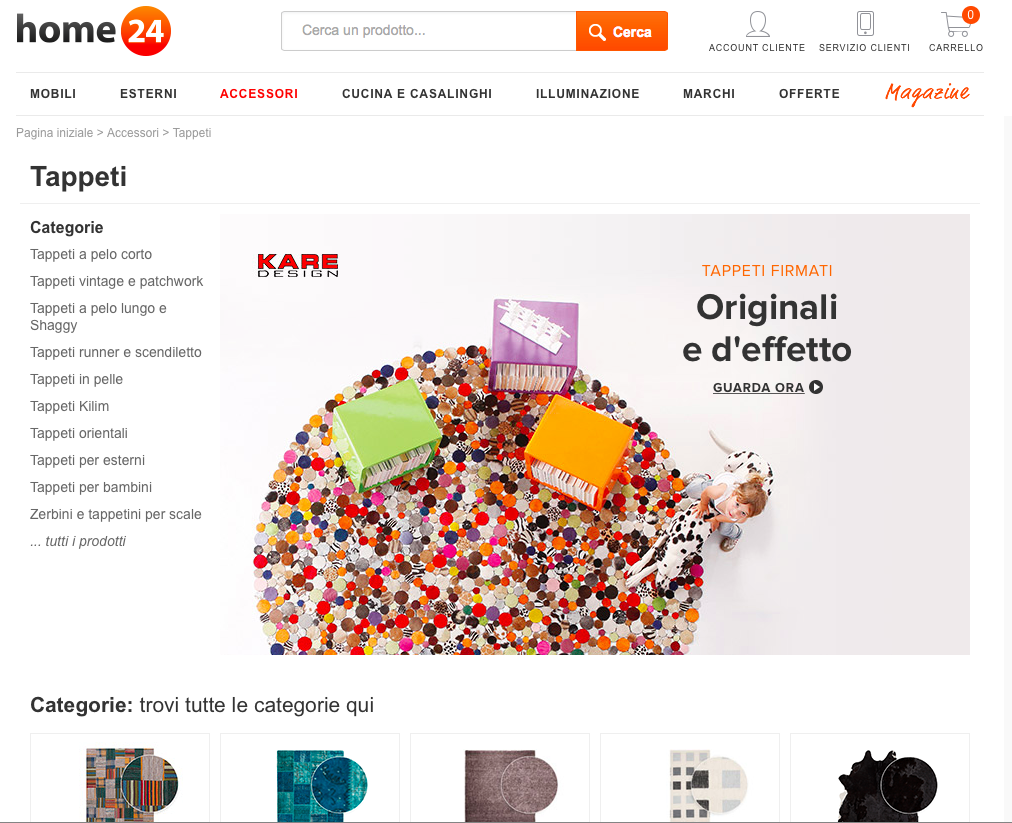1012x823 pixels.
Task: Click the arrow icon beside Guarda Ora
Action: (816, 387)
